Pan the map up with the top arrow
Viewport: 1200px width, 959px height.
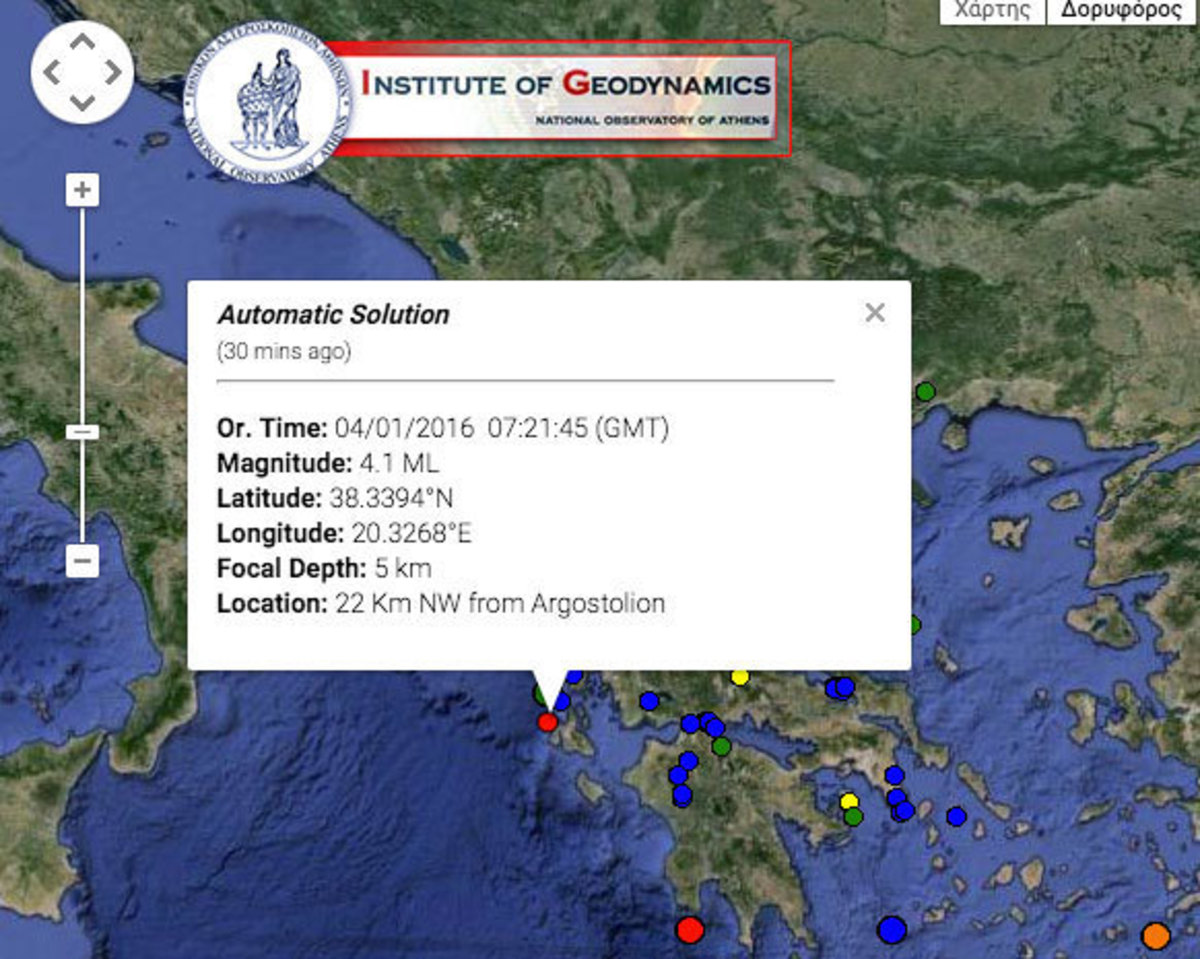tap(82, 43)
